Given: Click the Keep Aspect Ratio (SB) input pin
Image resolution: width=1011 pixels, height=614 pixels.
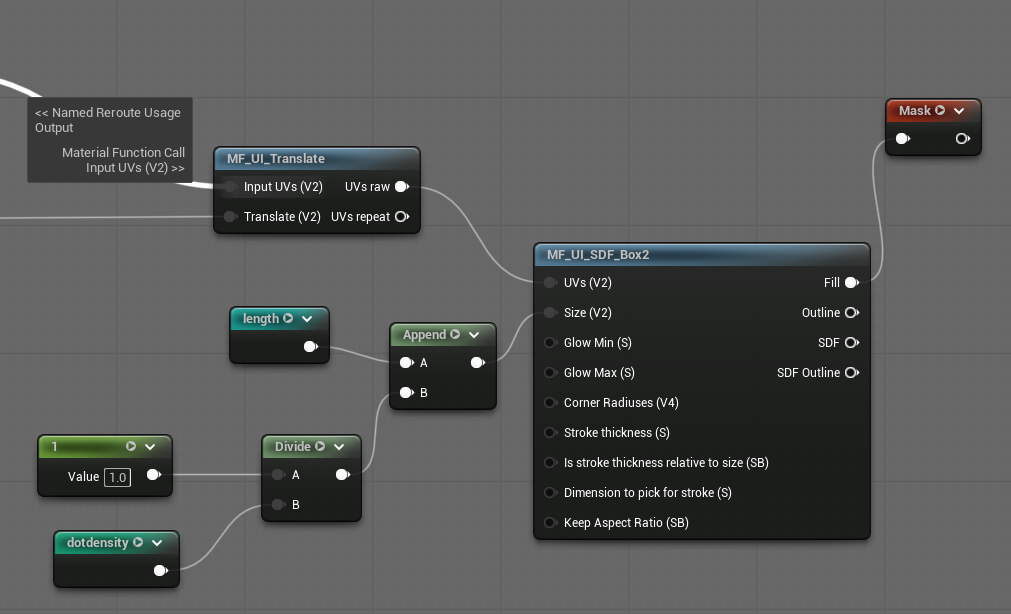Looking at the screenshot, I should pos(550,523).
